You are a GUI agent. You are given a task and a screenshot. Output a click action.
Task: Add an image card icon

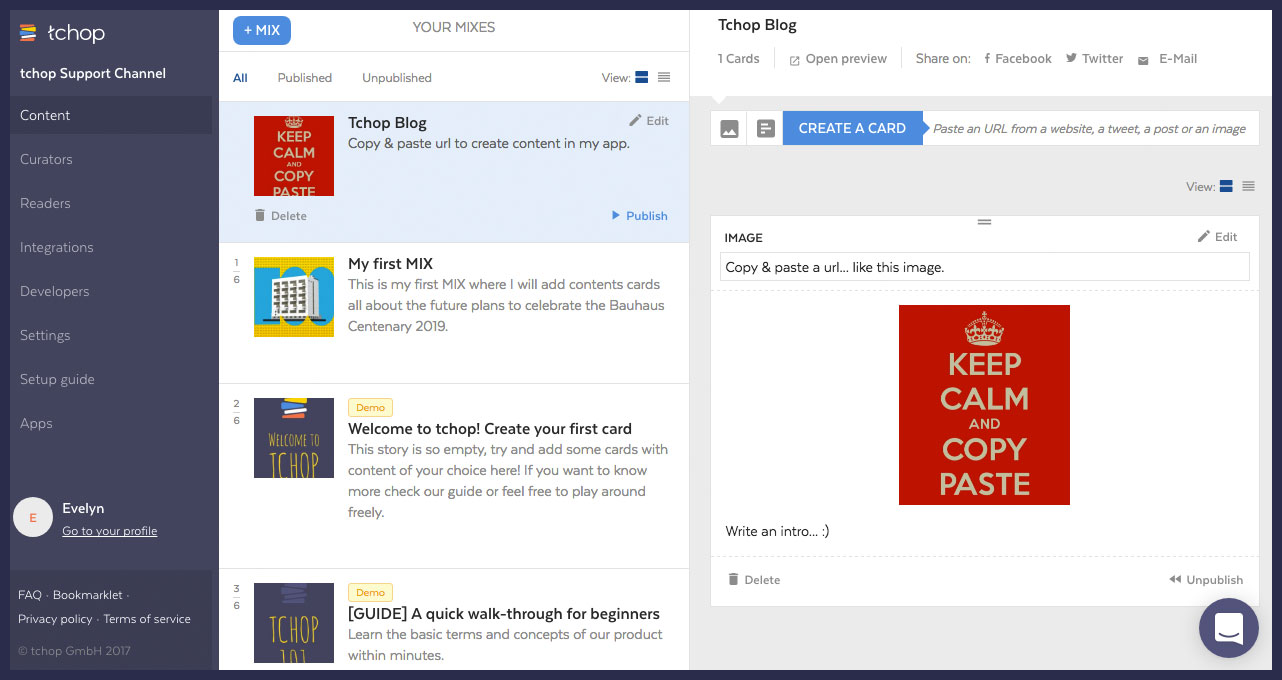[729, 128]
